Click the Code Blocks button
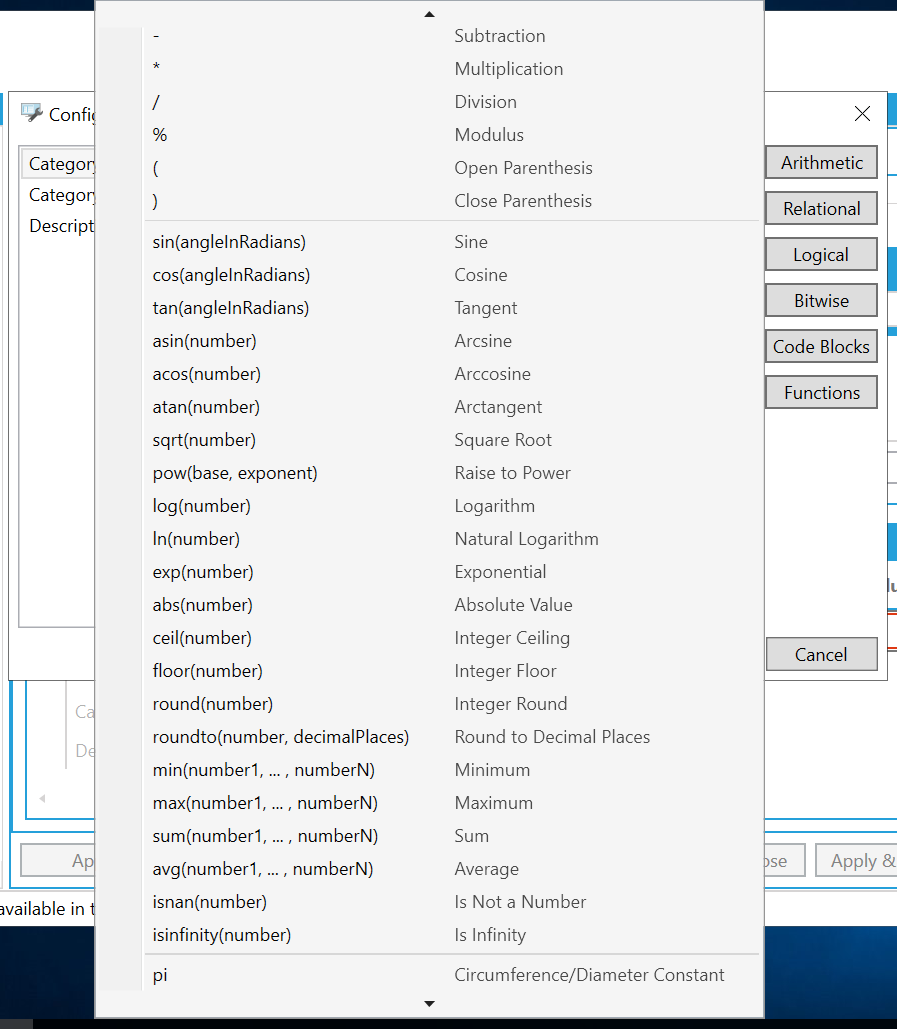 [821, 347]
